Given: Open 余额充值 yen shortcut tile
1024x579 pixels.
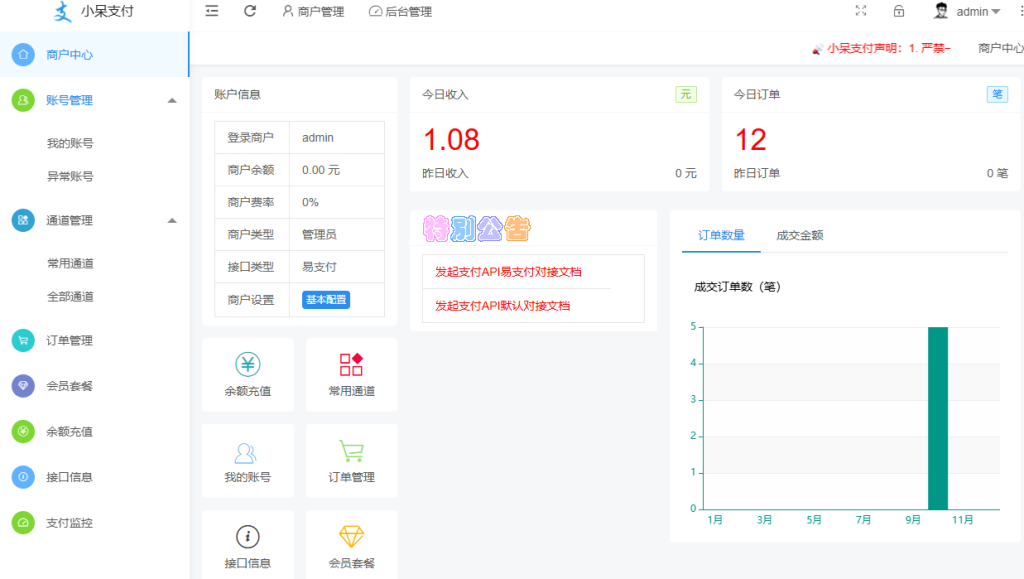Looking at the screenshot, I should point(248,375).
